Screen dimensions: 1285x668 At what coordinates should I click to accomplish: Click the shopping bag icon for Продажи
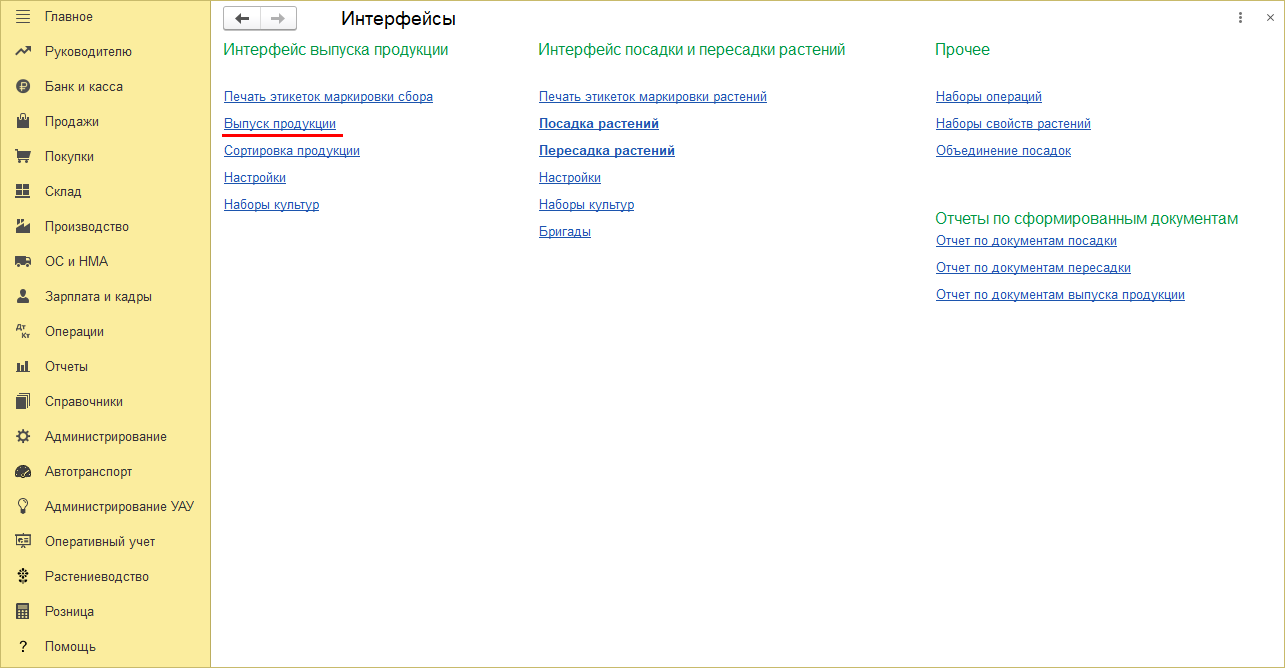pyautogui.click(x=23, y=122)
